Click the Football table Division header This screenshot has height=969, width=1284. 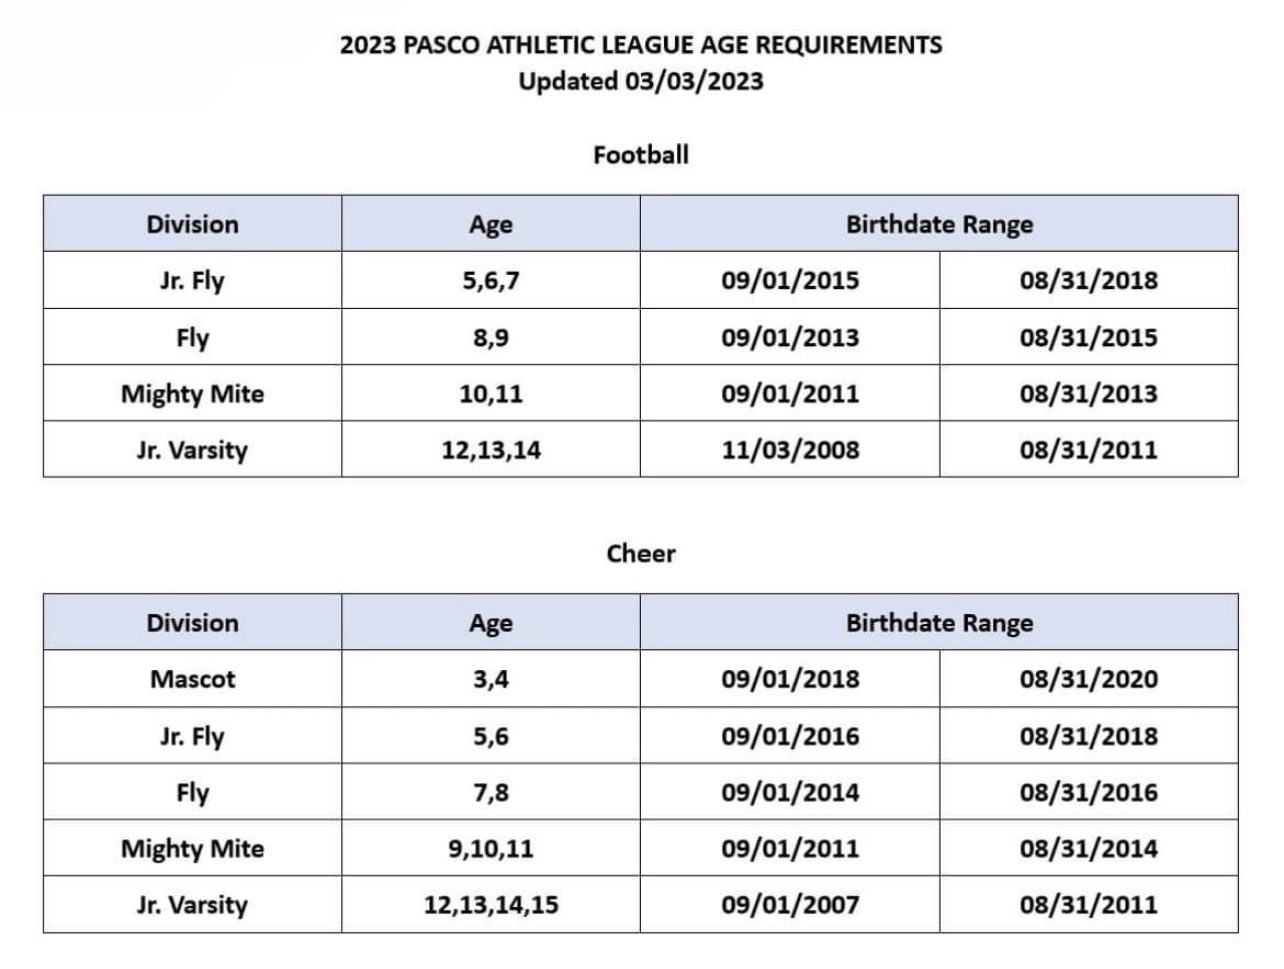192,224
